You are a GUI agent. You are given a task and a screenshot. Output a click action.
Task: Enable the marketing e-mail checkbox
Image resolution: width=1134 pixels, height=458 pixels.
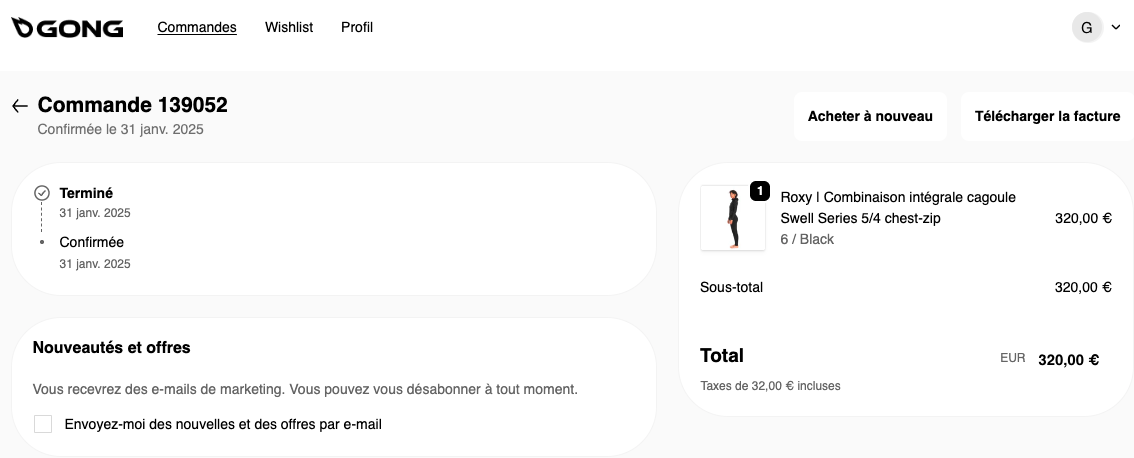43,424
